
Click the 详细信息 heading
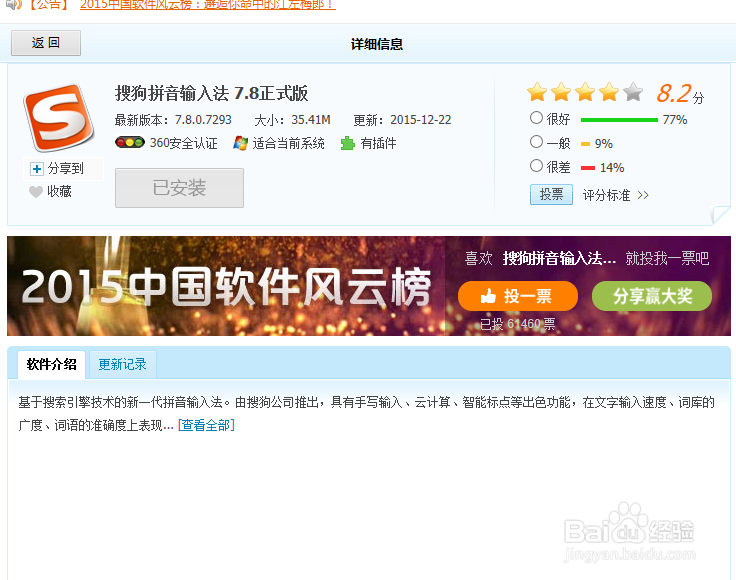(x=377, y=44)
